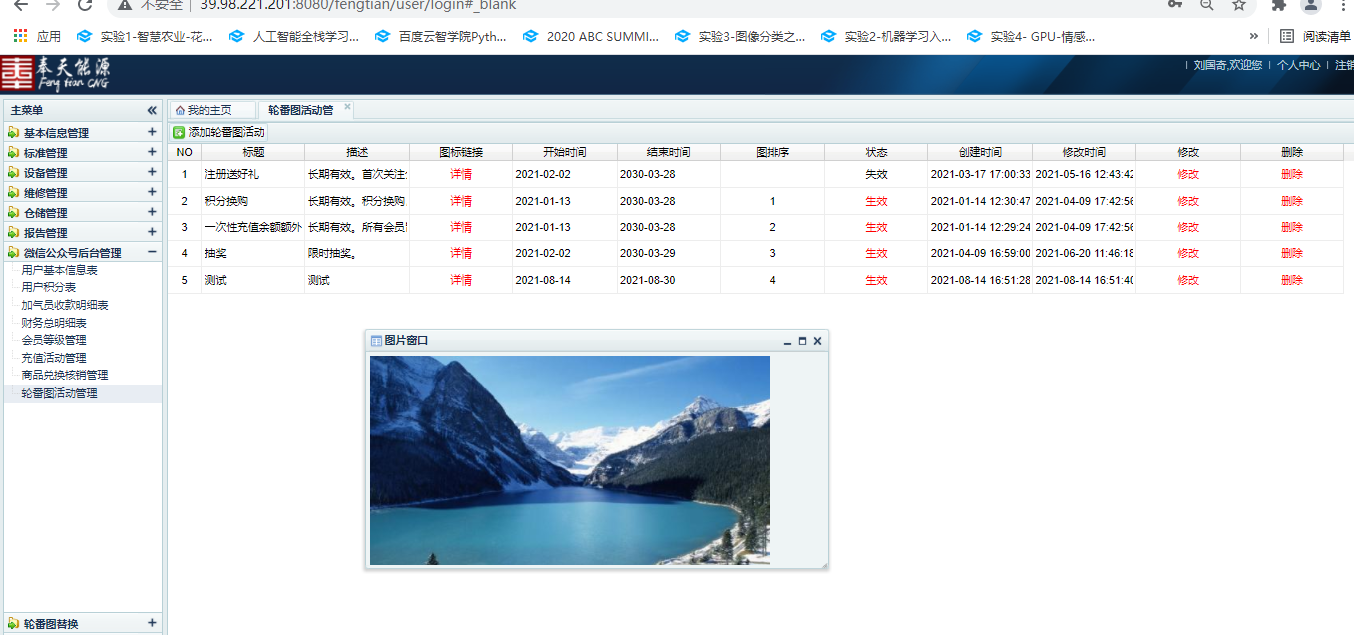Collapse the 主菜单 sidebar with double-arrow icon
The height and width of the screenshot is (635, 1354).
tap(152, 110)
